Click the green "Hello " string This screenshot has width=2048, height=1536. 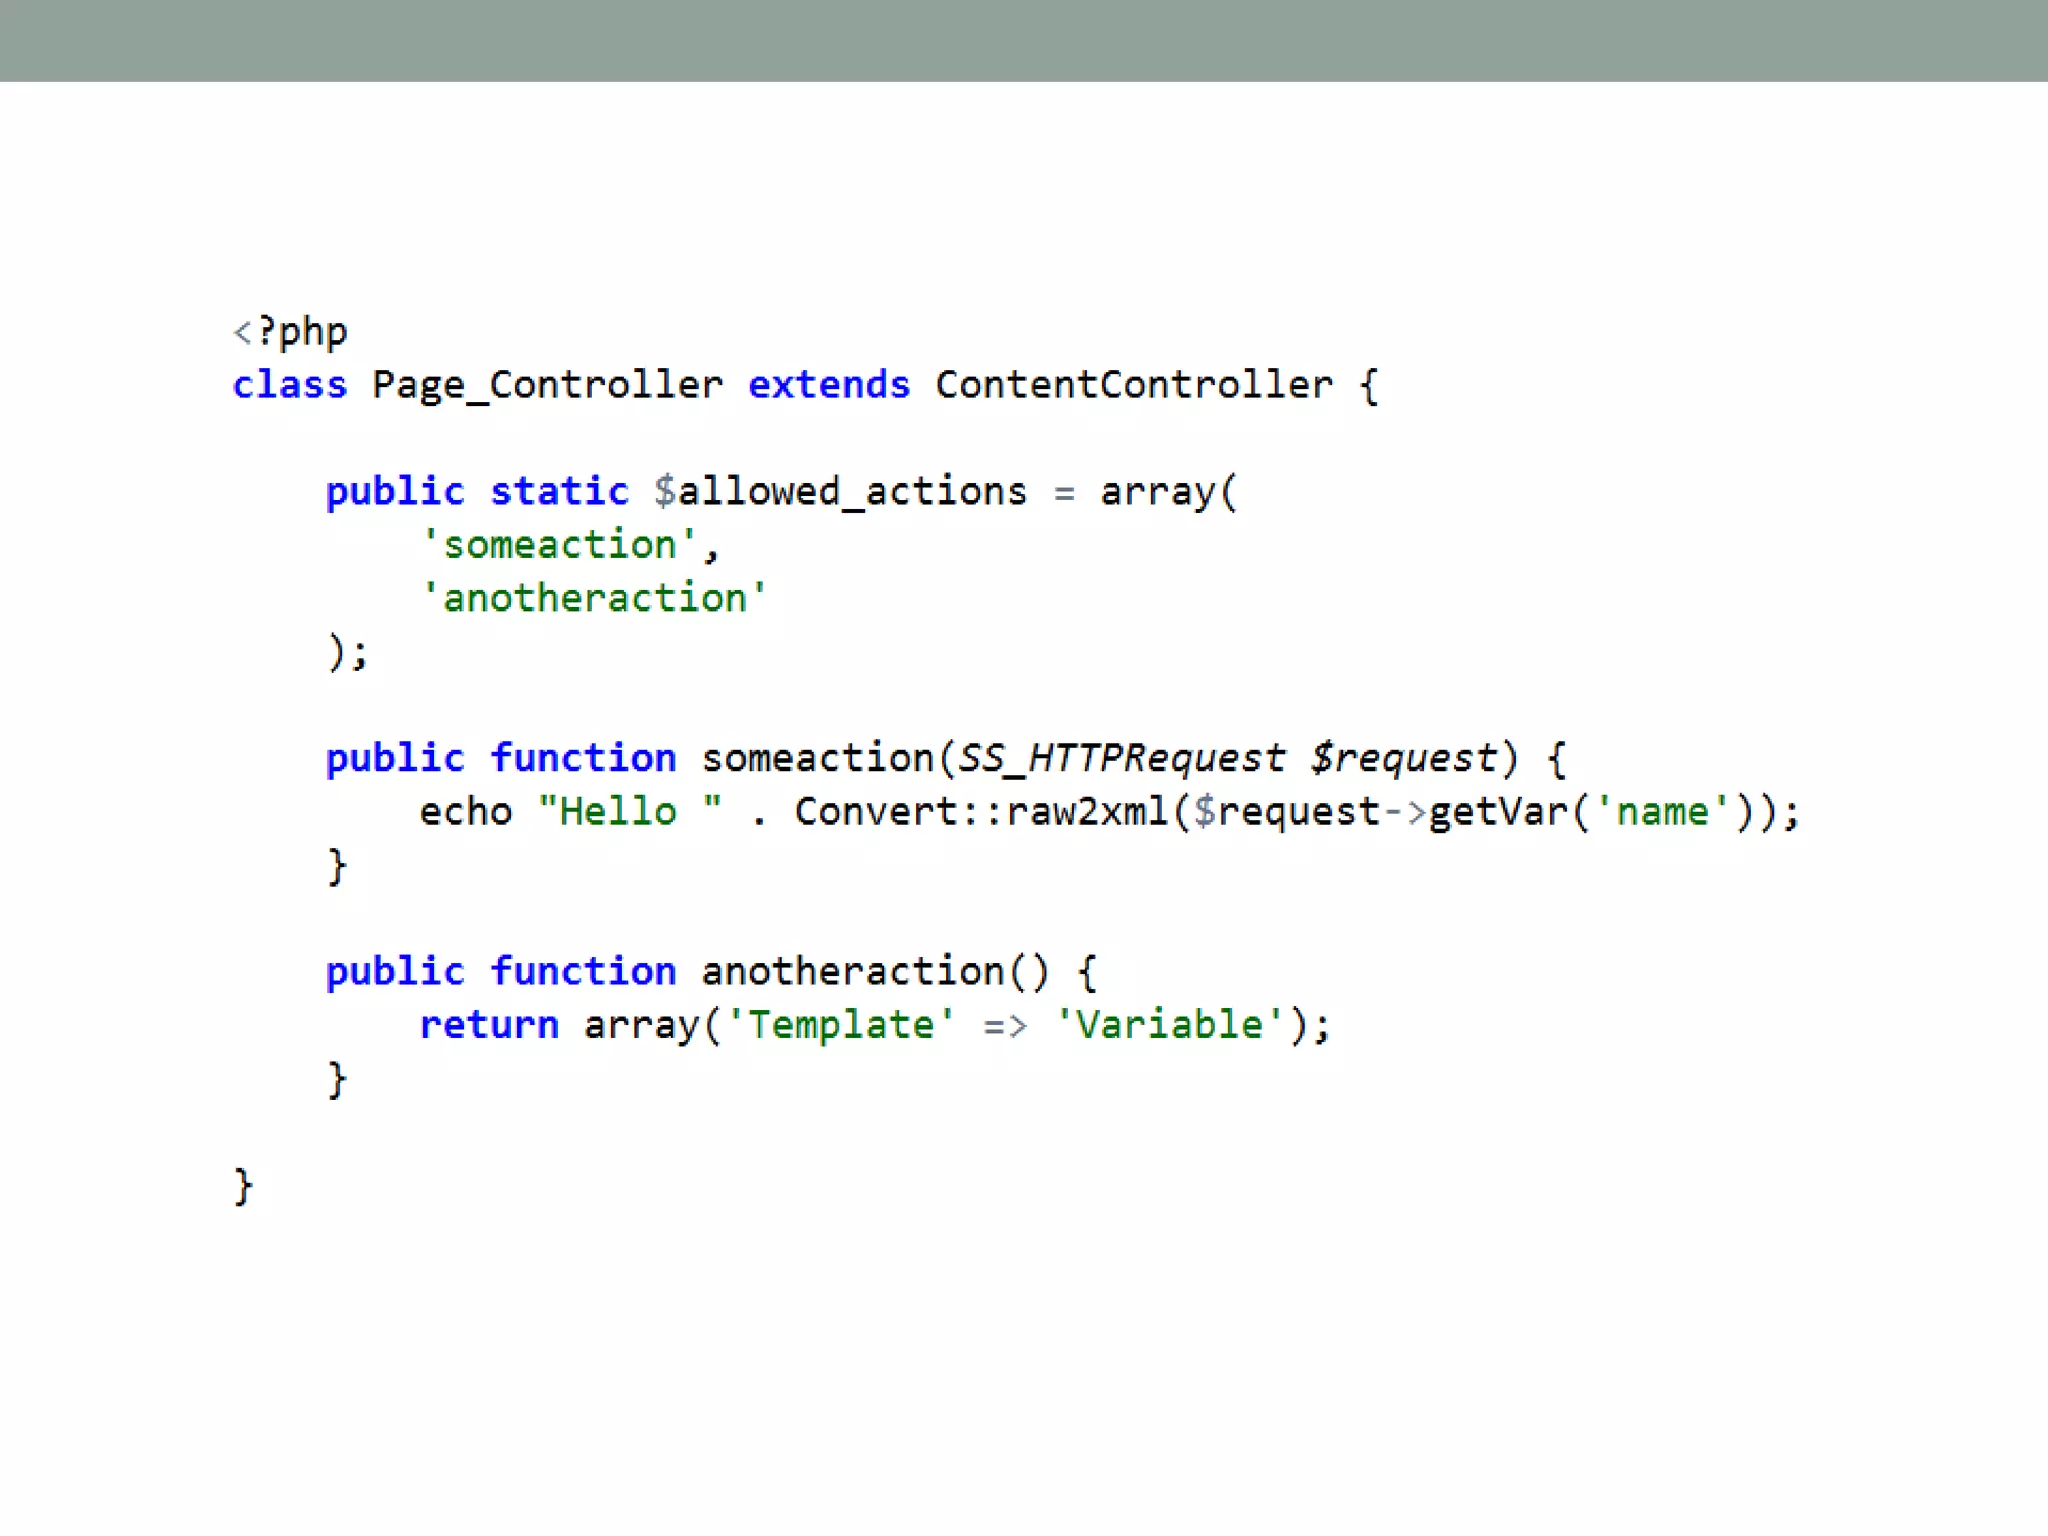click(x=629, y=811)
